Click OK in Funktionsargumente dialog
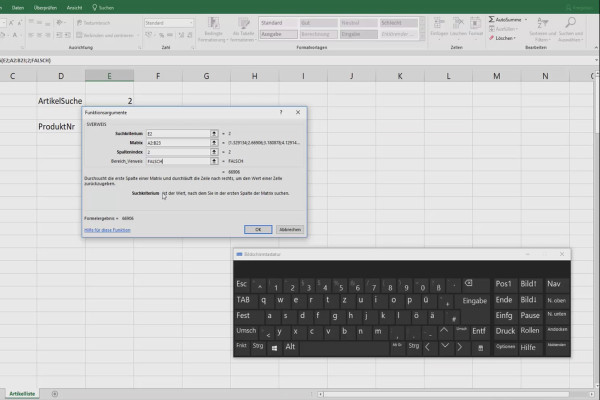600x400 pixels. (258, 229)
